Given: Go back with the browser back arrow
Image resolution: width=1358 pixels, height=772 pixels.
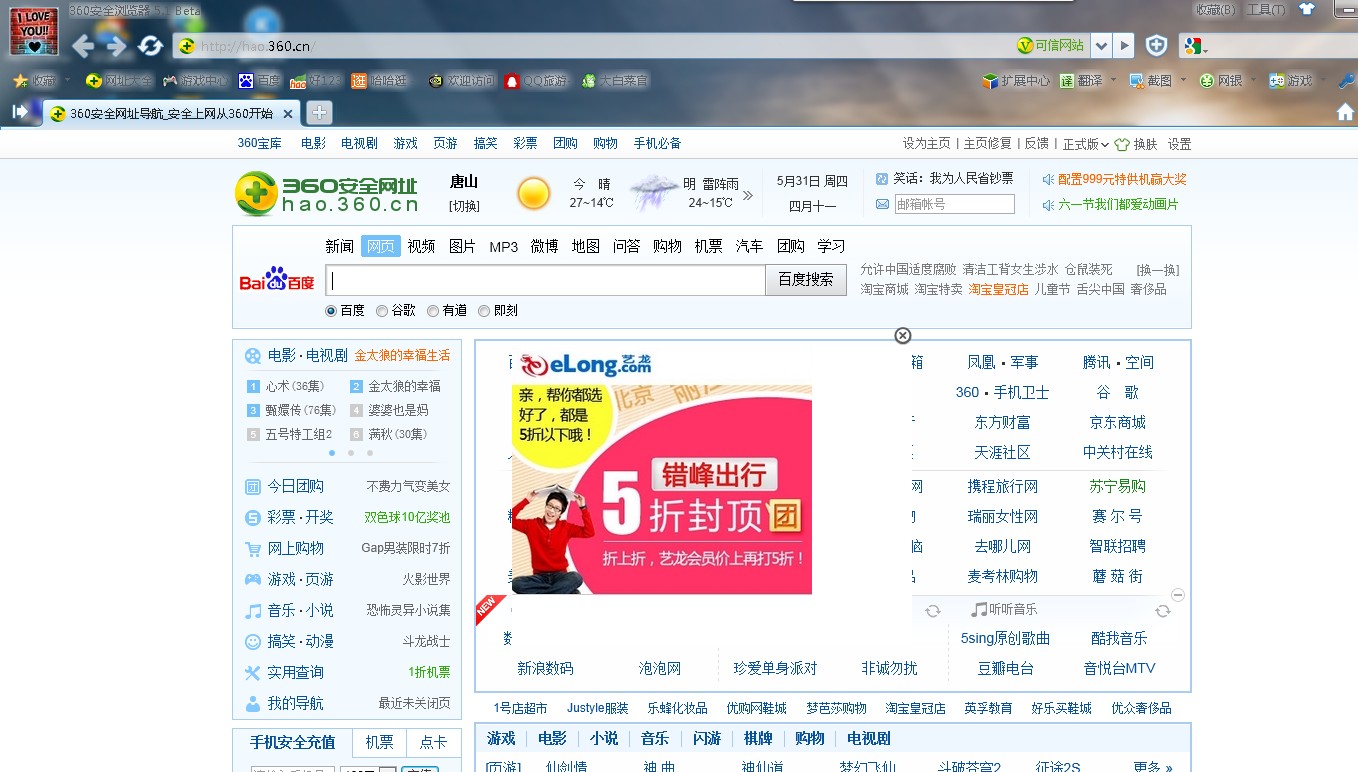Looking at the screenshot, I should pyautogui.click(x=82, y=46).
